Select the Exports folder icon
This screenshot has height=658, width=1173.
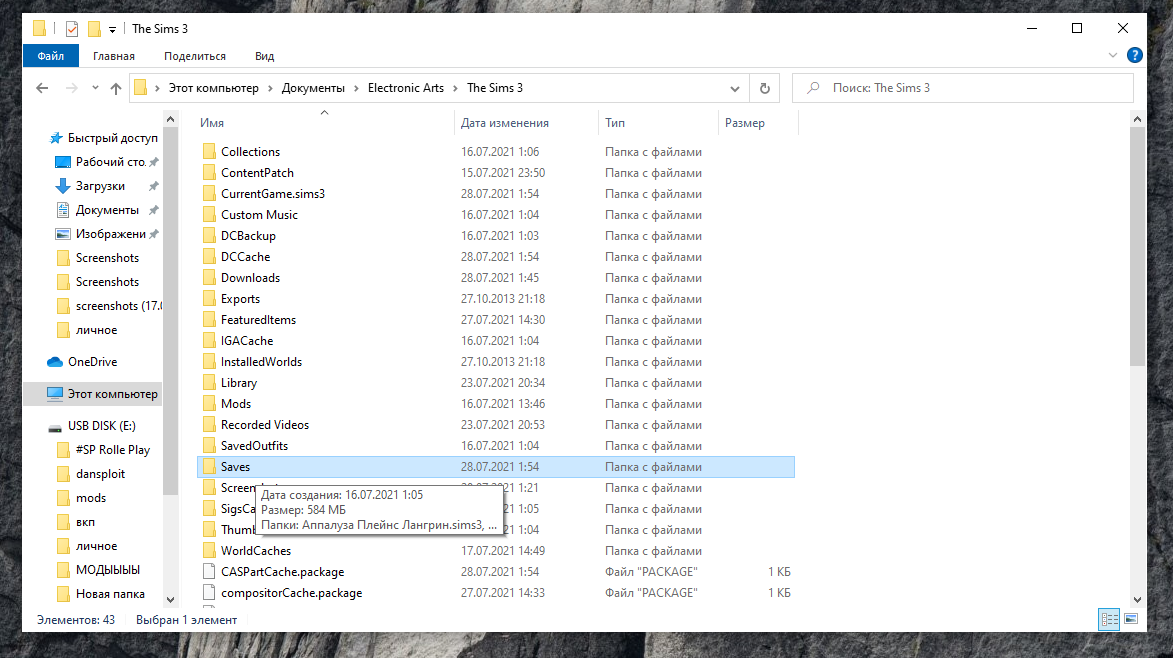[x=209, y=298]
